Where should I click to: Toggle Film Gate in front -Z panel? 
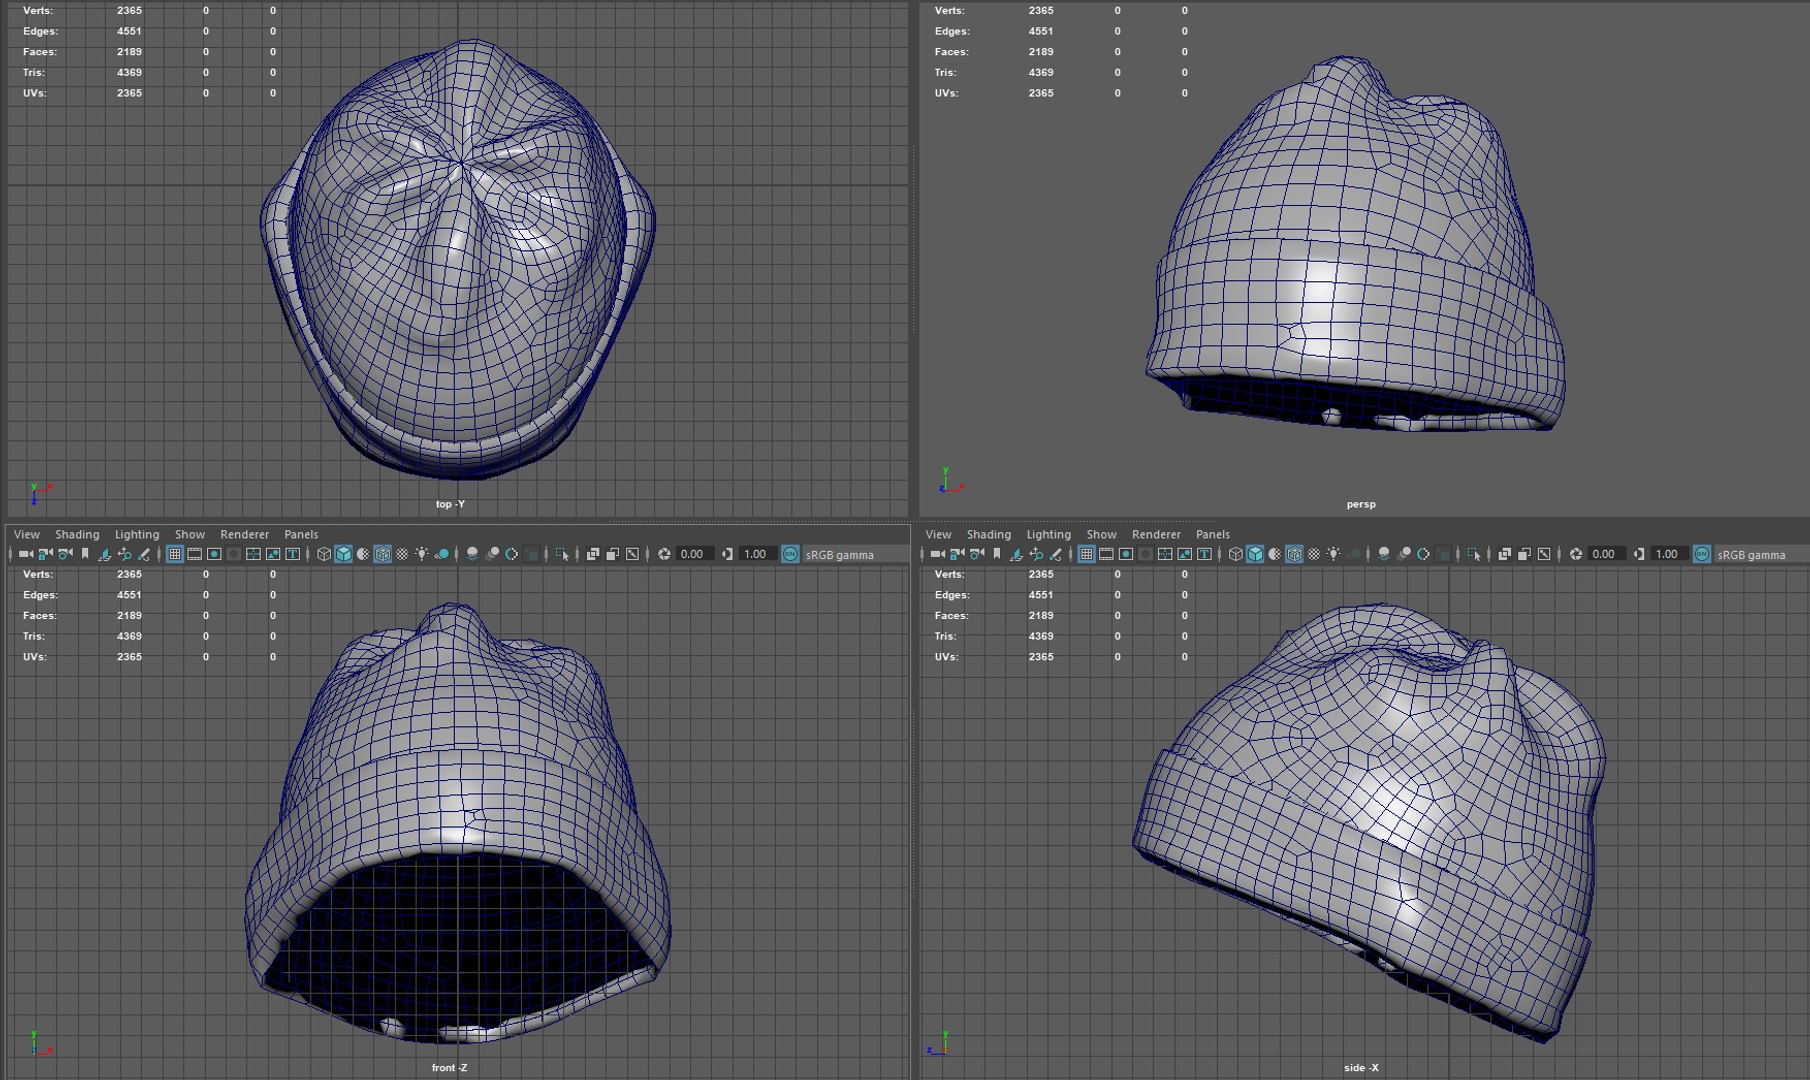[194, 554]
